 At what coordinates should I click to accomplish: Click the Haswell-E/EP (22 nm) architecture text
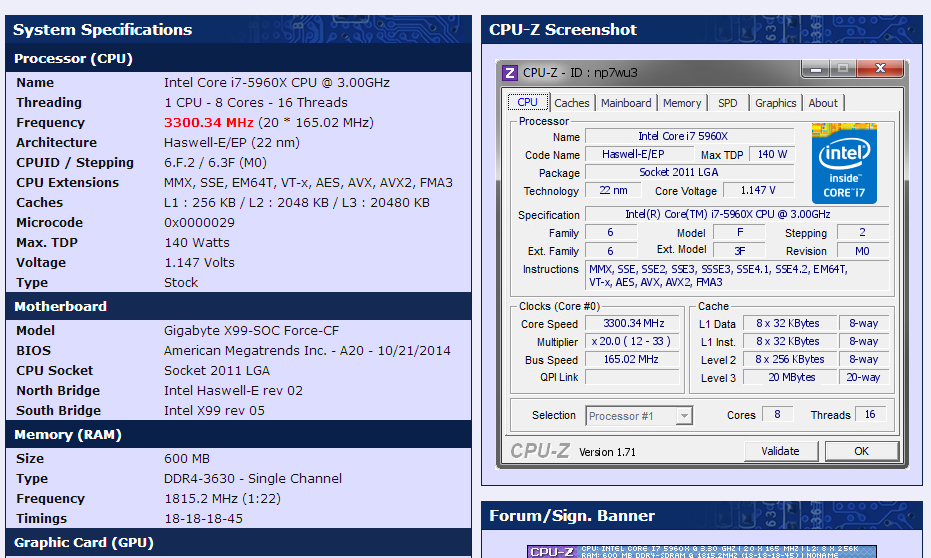[232, 142]
